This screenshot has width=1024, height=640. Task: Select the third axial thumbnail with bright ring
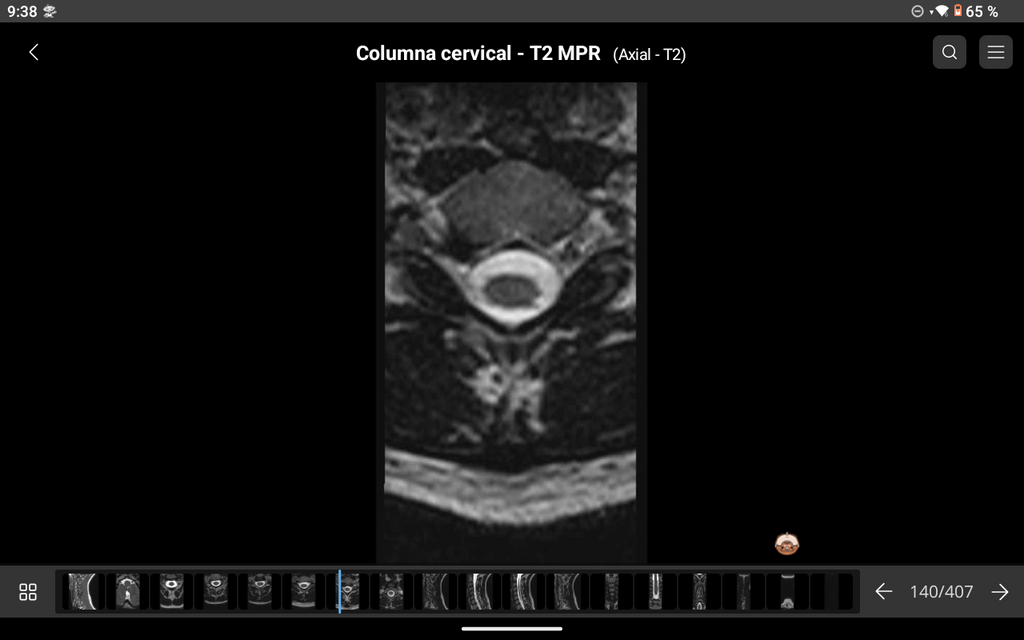click(x=172, y=592)
